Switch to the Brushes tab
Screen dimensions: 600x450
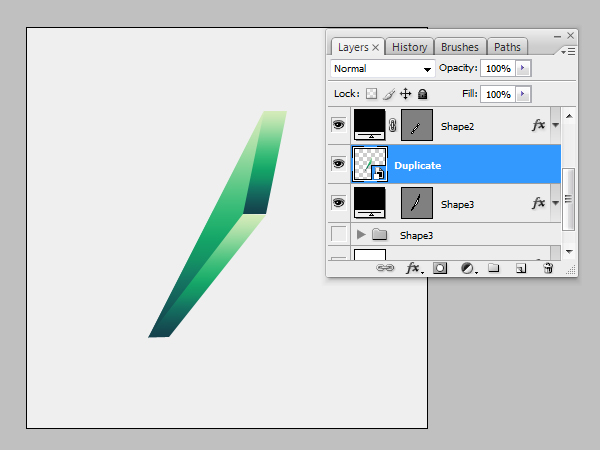coord(460,47)
